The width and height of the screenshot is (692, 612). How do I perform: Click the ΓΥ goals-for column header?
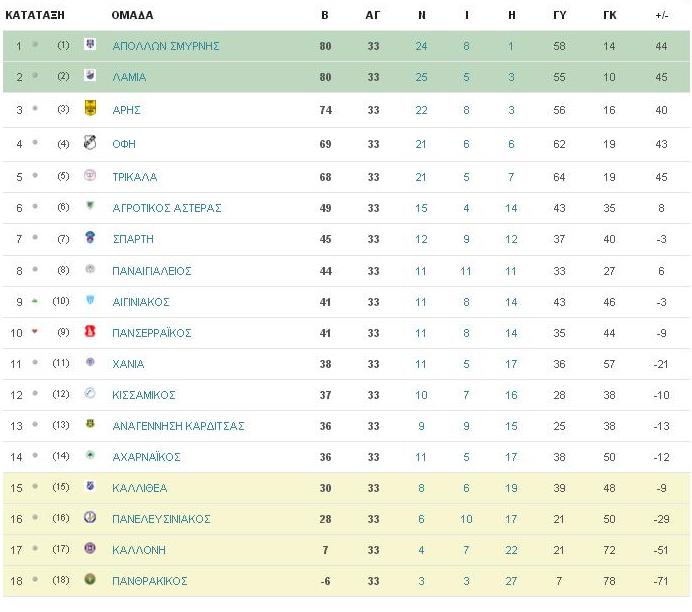[x=559, y=15]
